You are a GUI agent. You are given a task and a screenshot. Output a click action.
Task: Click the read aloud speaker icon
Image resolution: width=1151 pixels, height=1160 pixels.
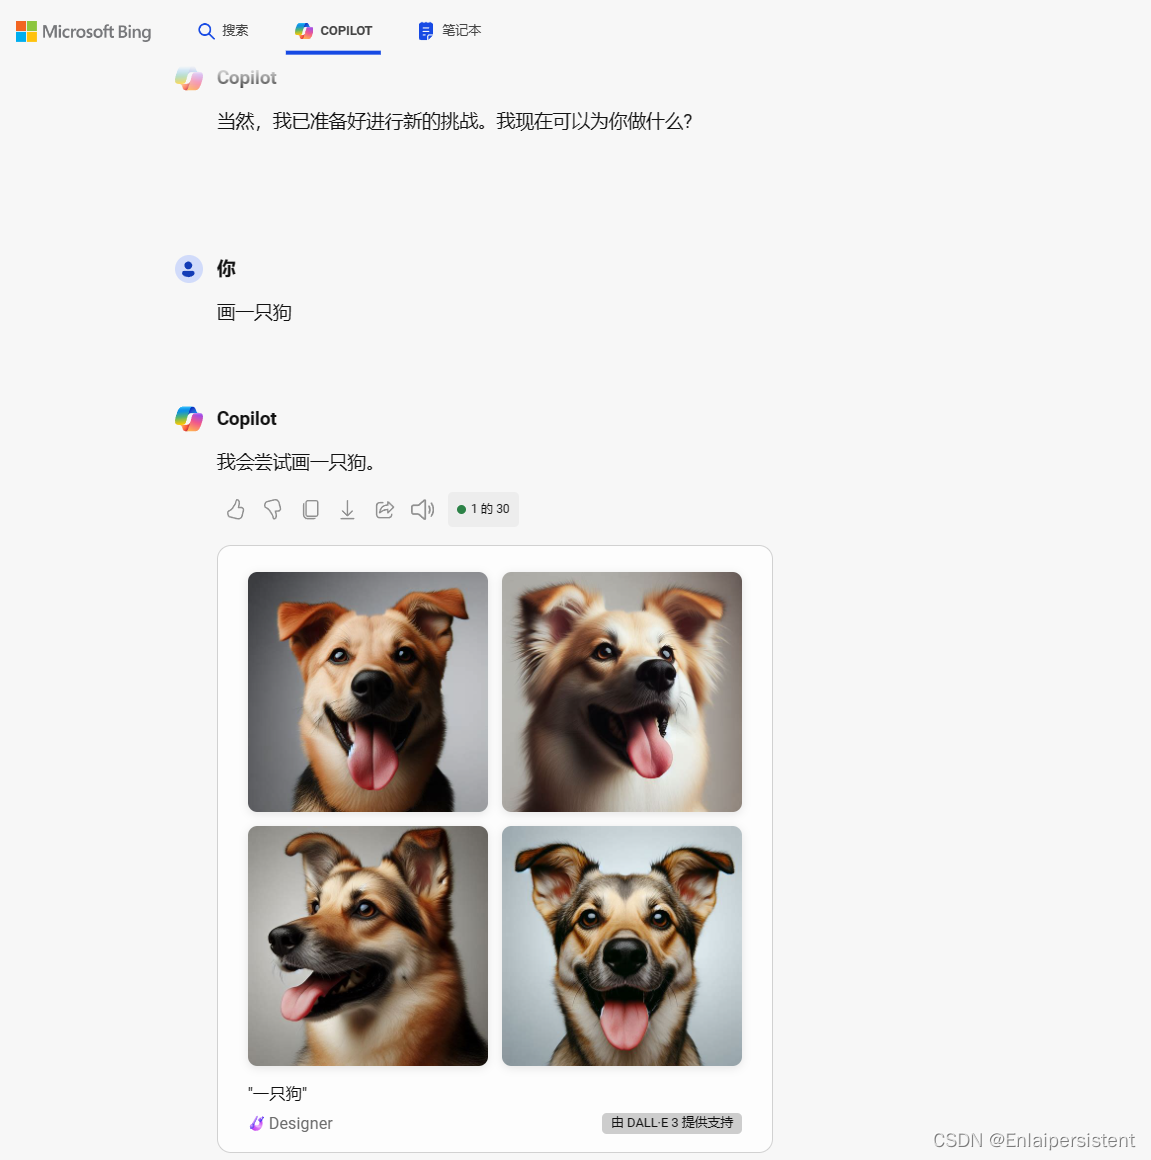(422, 509)
